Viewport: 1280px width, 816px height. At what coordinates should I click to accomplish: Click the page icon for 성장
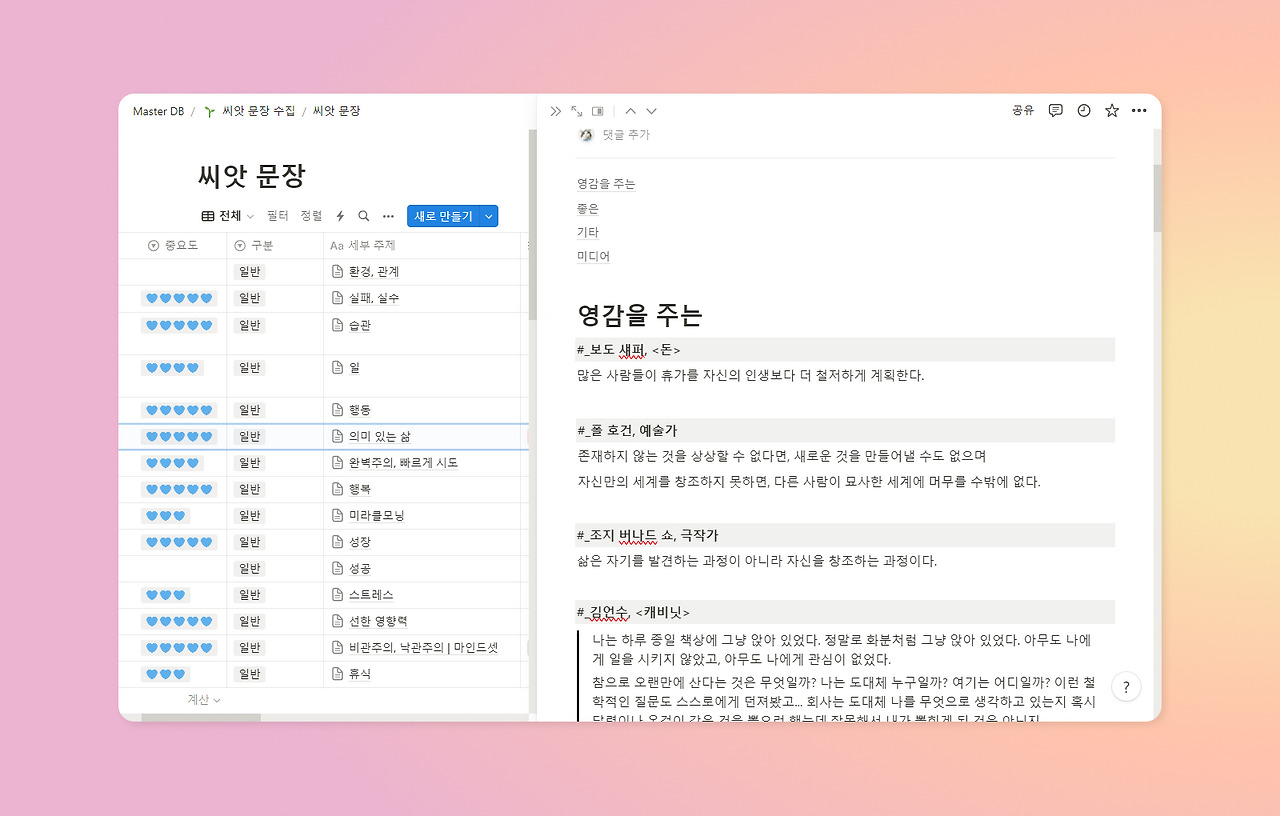coord(338,542)
